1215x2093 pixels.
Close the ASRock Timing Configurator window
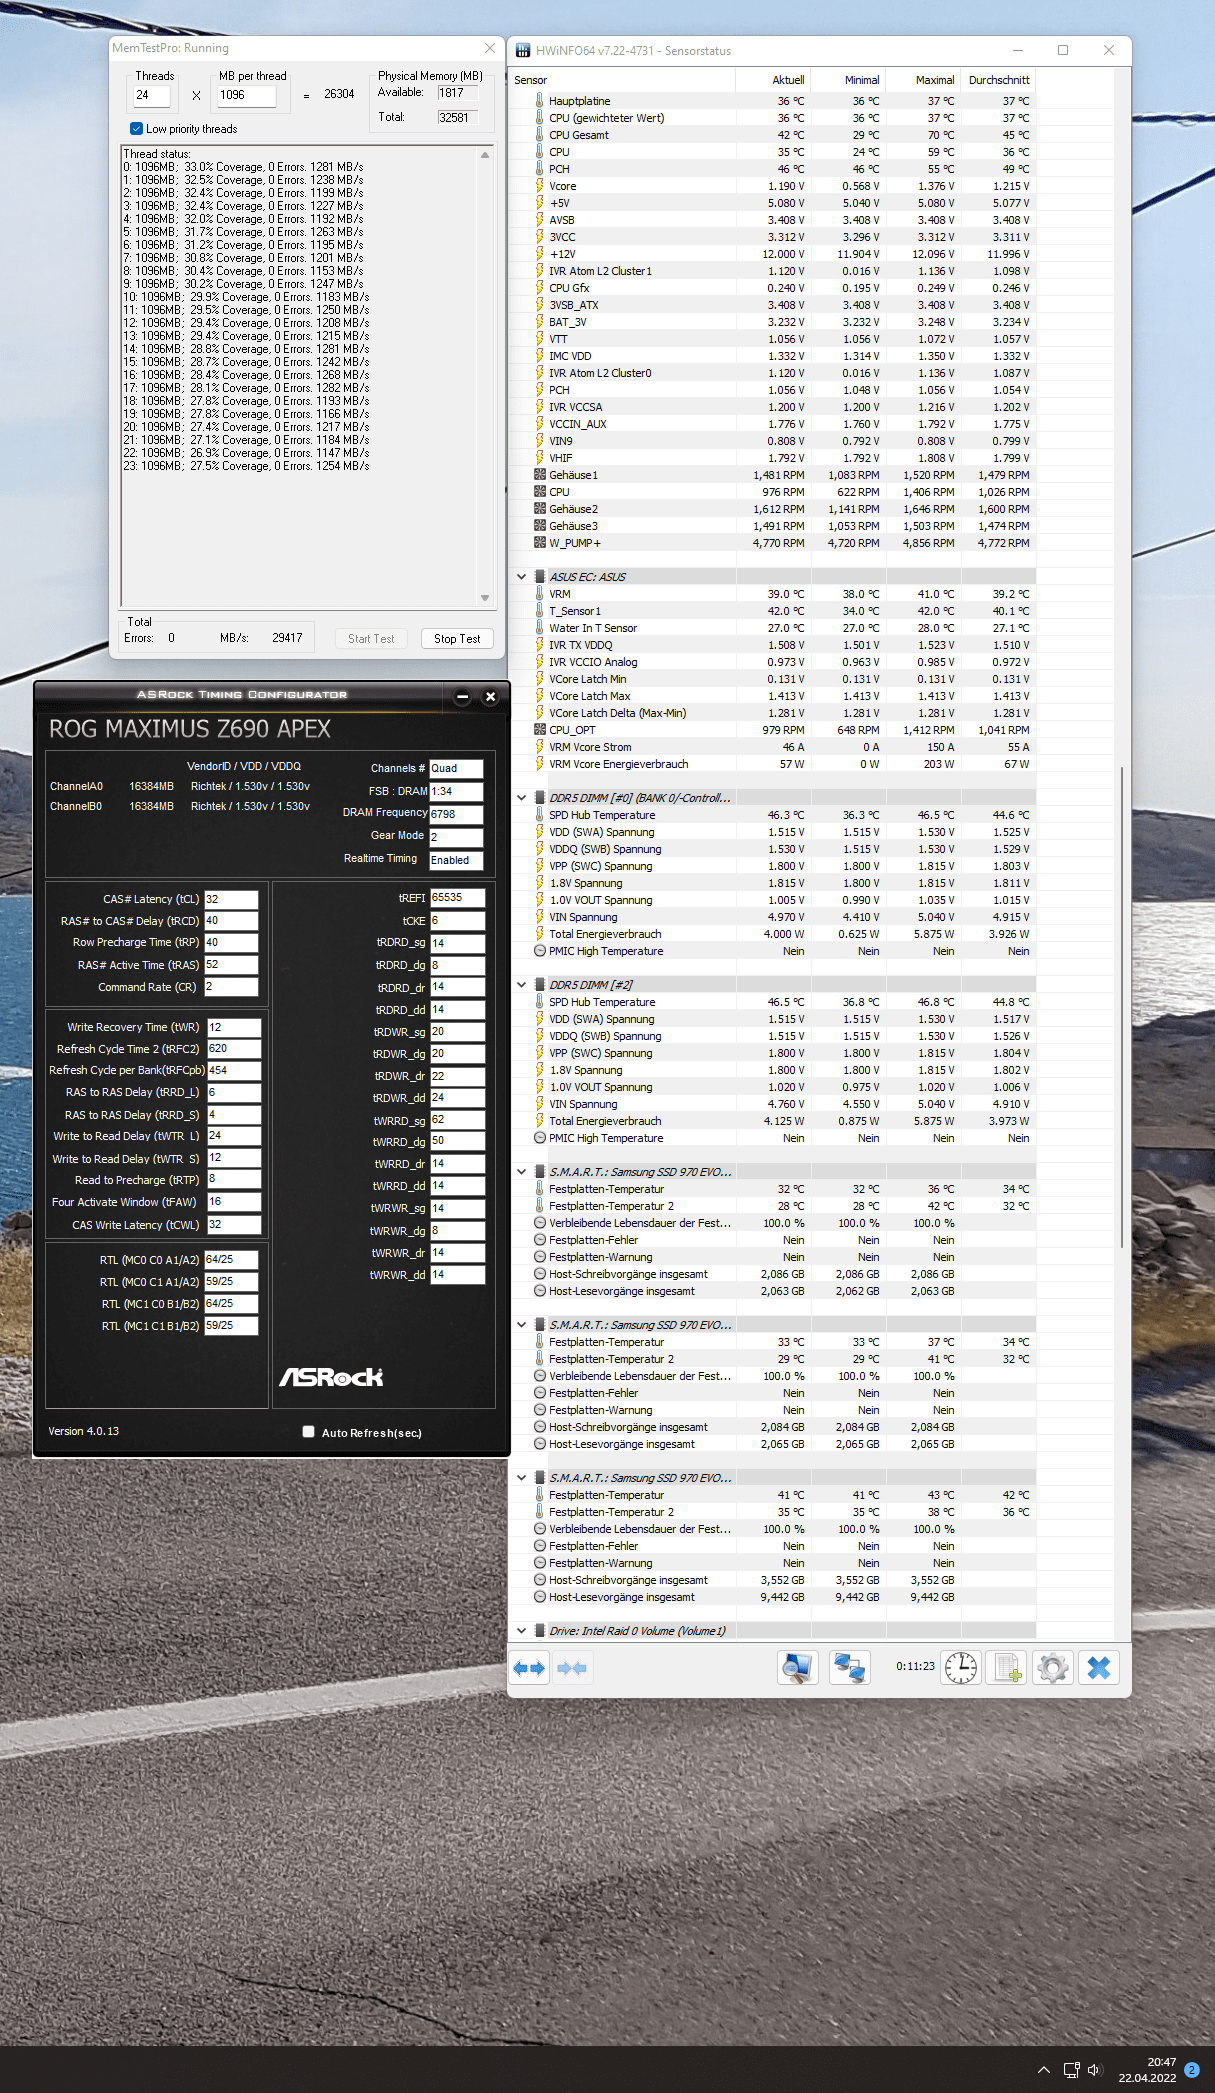click(x=490, y=697)
